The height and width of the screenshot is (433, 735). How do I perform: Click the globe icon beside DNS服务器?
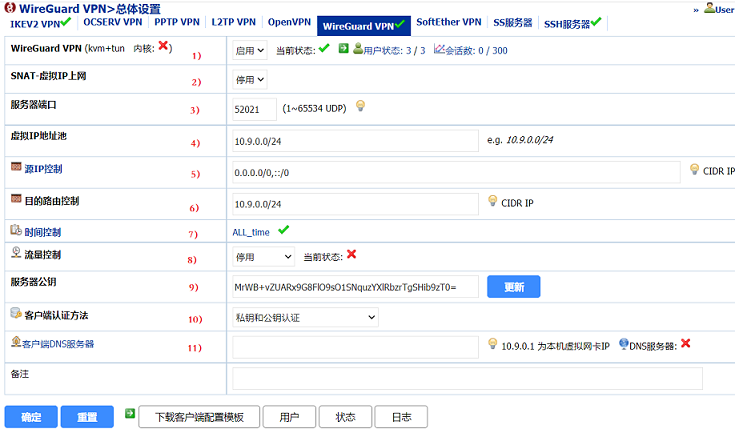[x=623, y=344]
